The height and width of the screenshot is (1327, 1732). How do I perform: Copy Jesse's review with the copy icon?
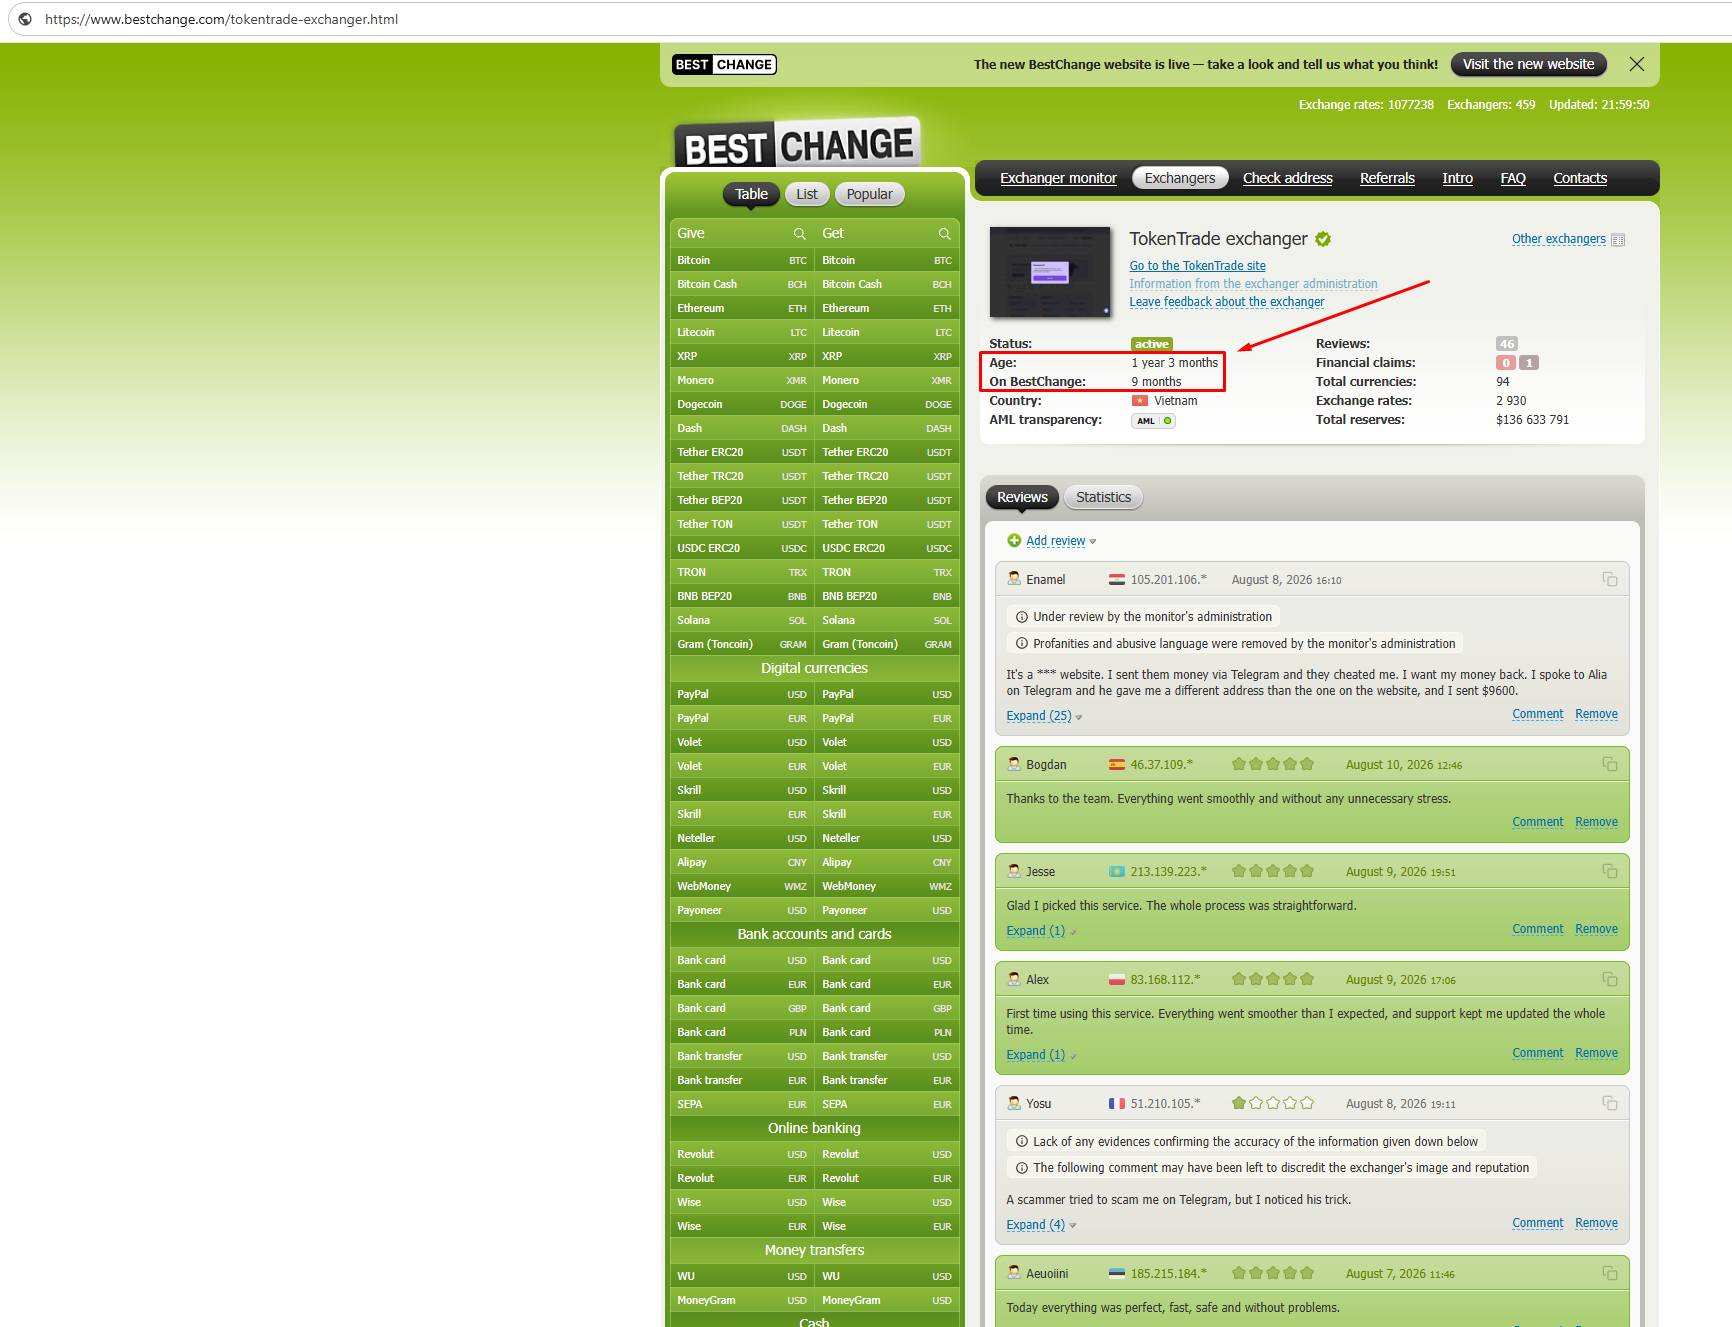(1610, 871)
